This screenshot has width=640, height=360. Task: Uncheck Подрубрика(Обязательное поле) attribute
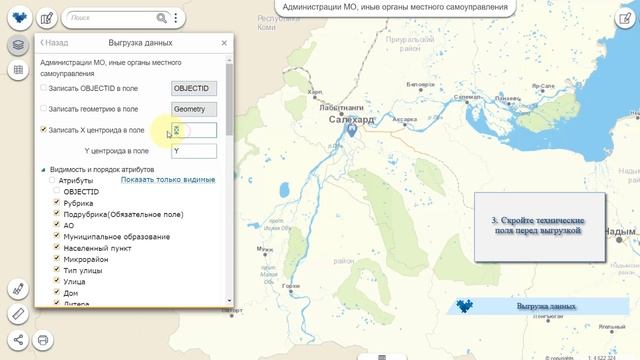(x=57, y=213)
